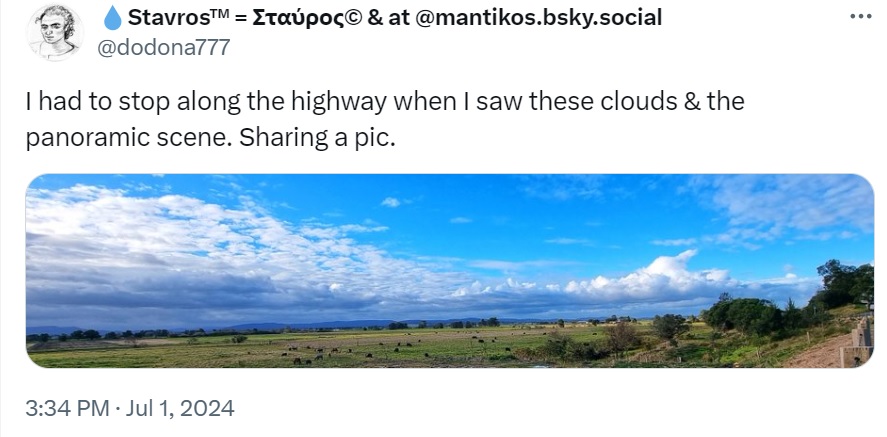Click the sketched profile avatar picture
Image resolution: width=887 pixels, height=437 pixels.
54,32
